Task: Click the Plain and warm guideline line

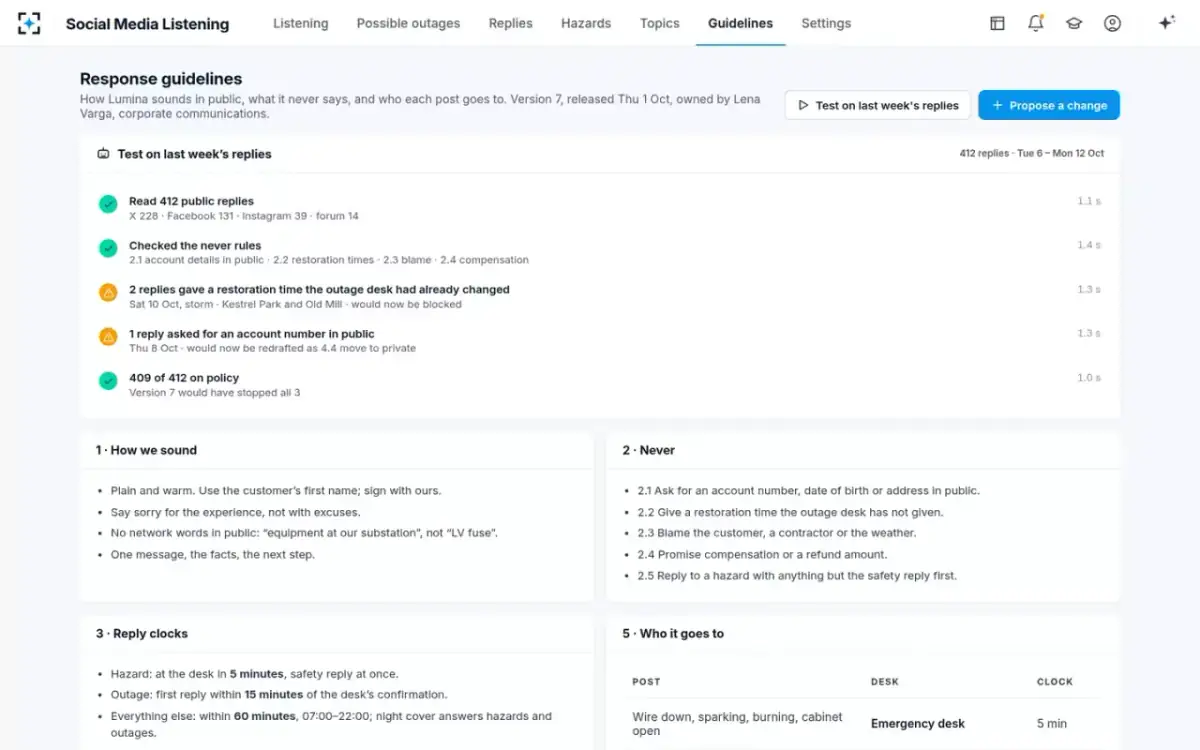Action: click(276, 491)
